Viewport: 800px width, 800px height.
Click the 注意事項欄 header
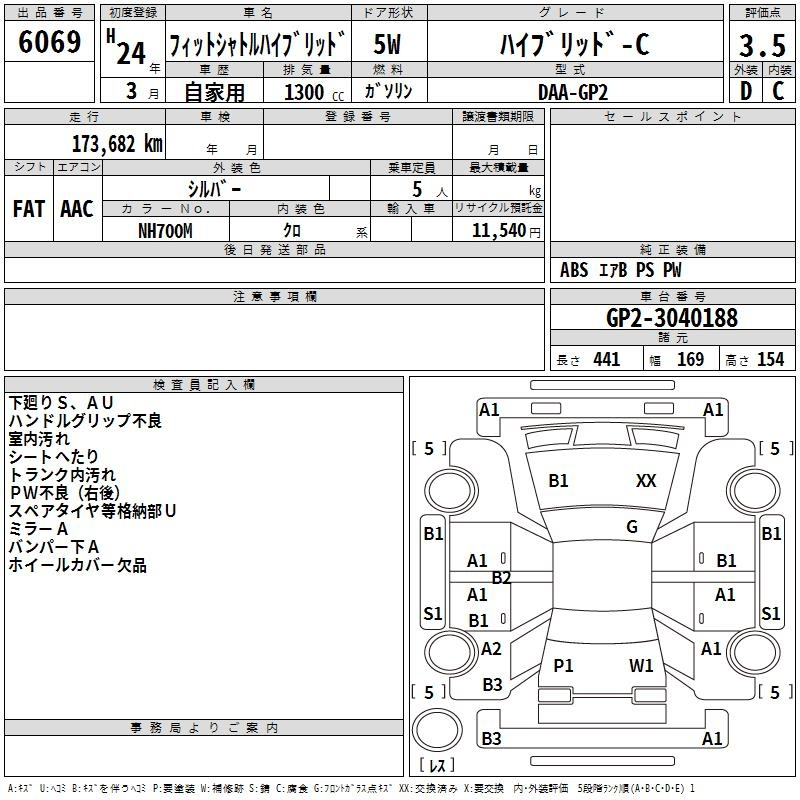[274, 296]
